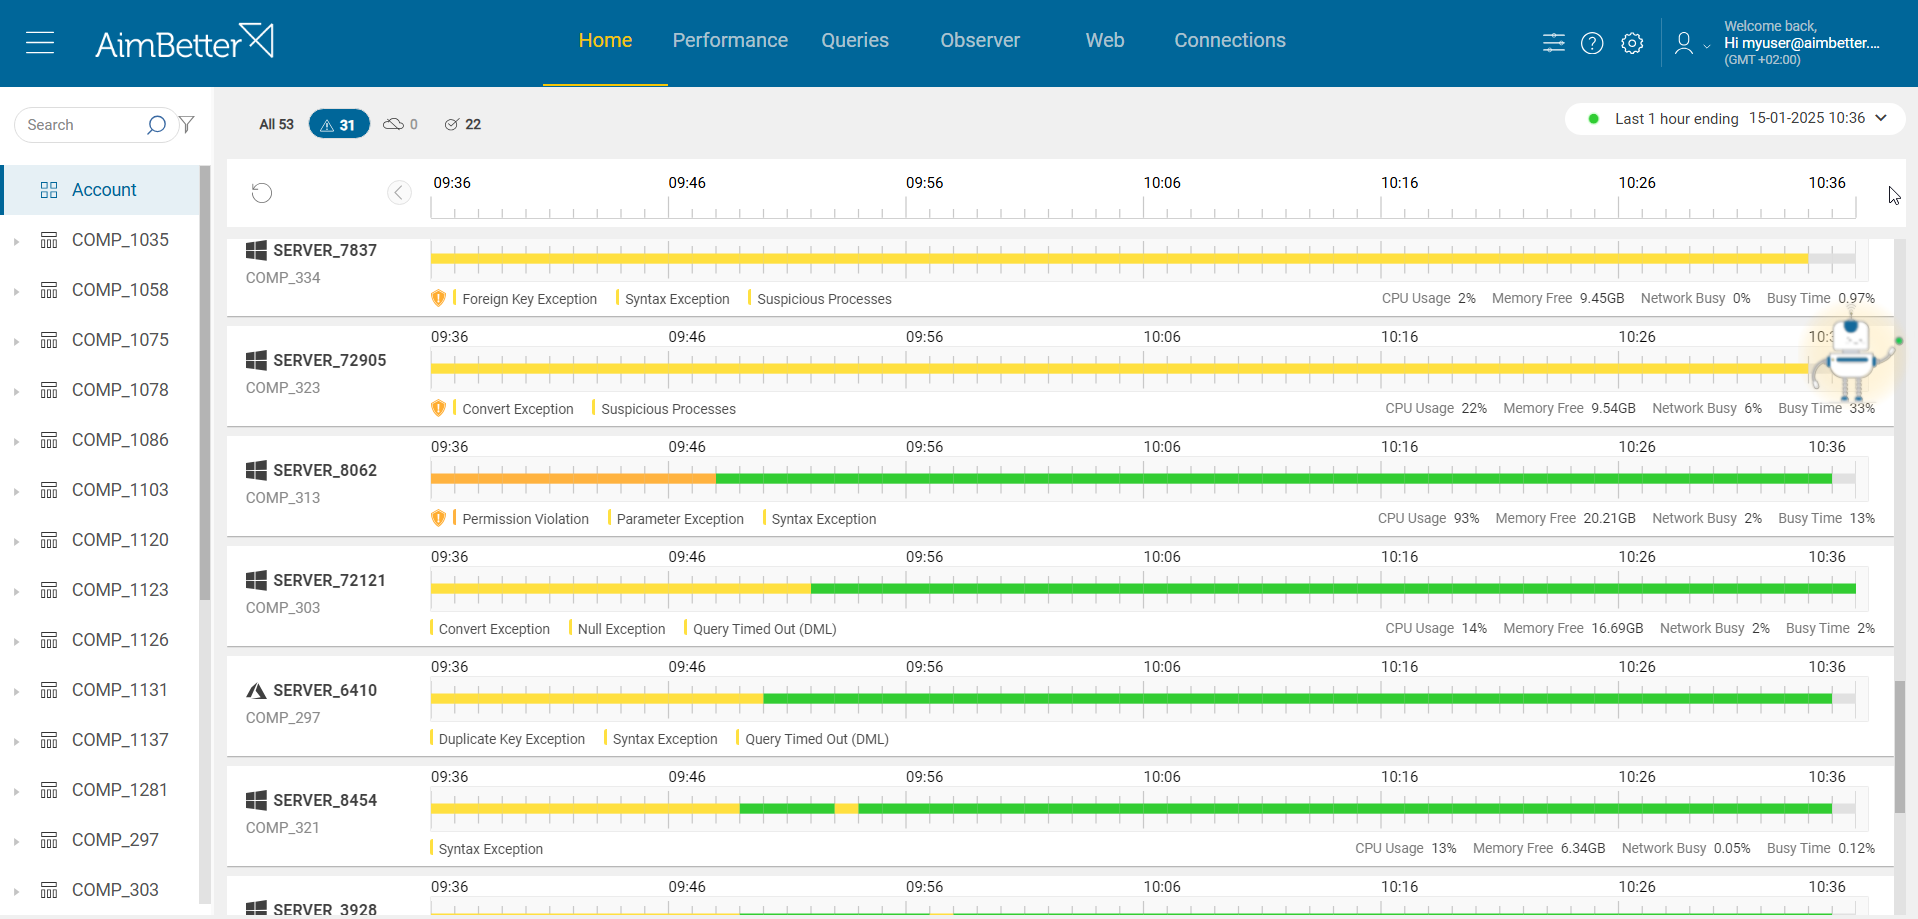Click the Windows icon for SERVER_72905
This screenshot has height=919, width=1918.
256,360
